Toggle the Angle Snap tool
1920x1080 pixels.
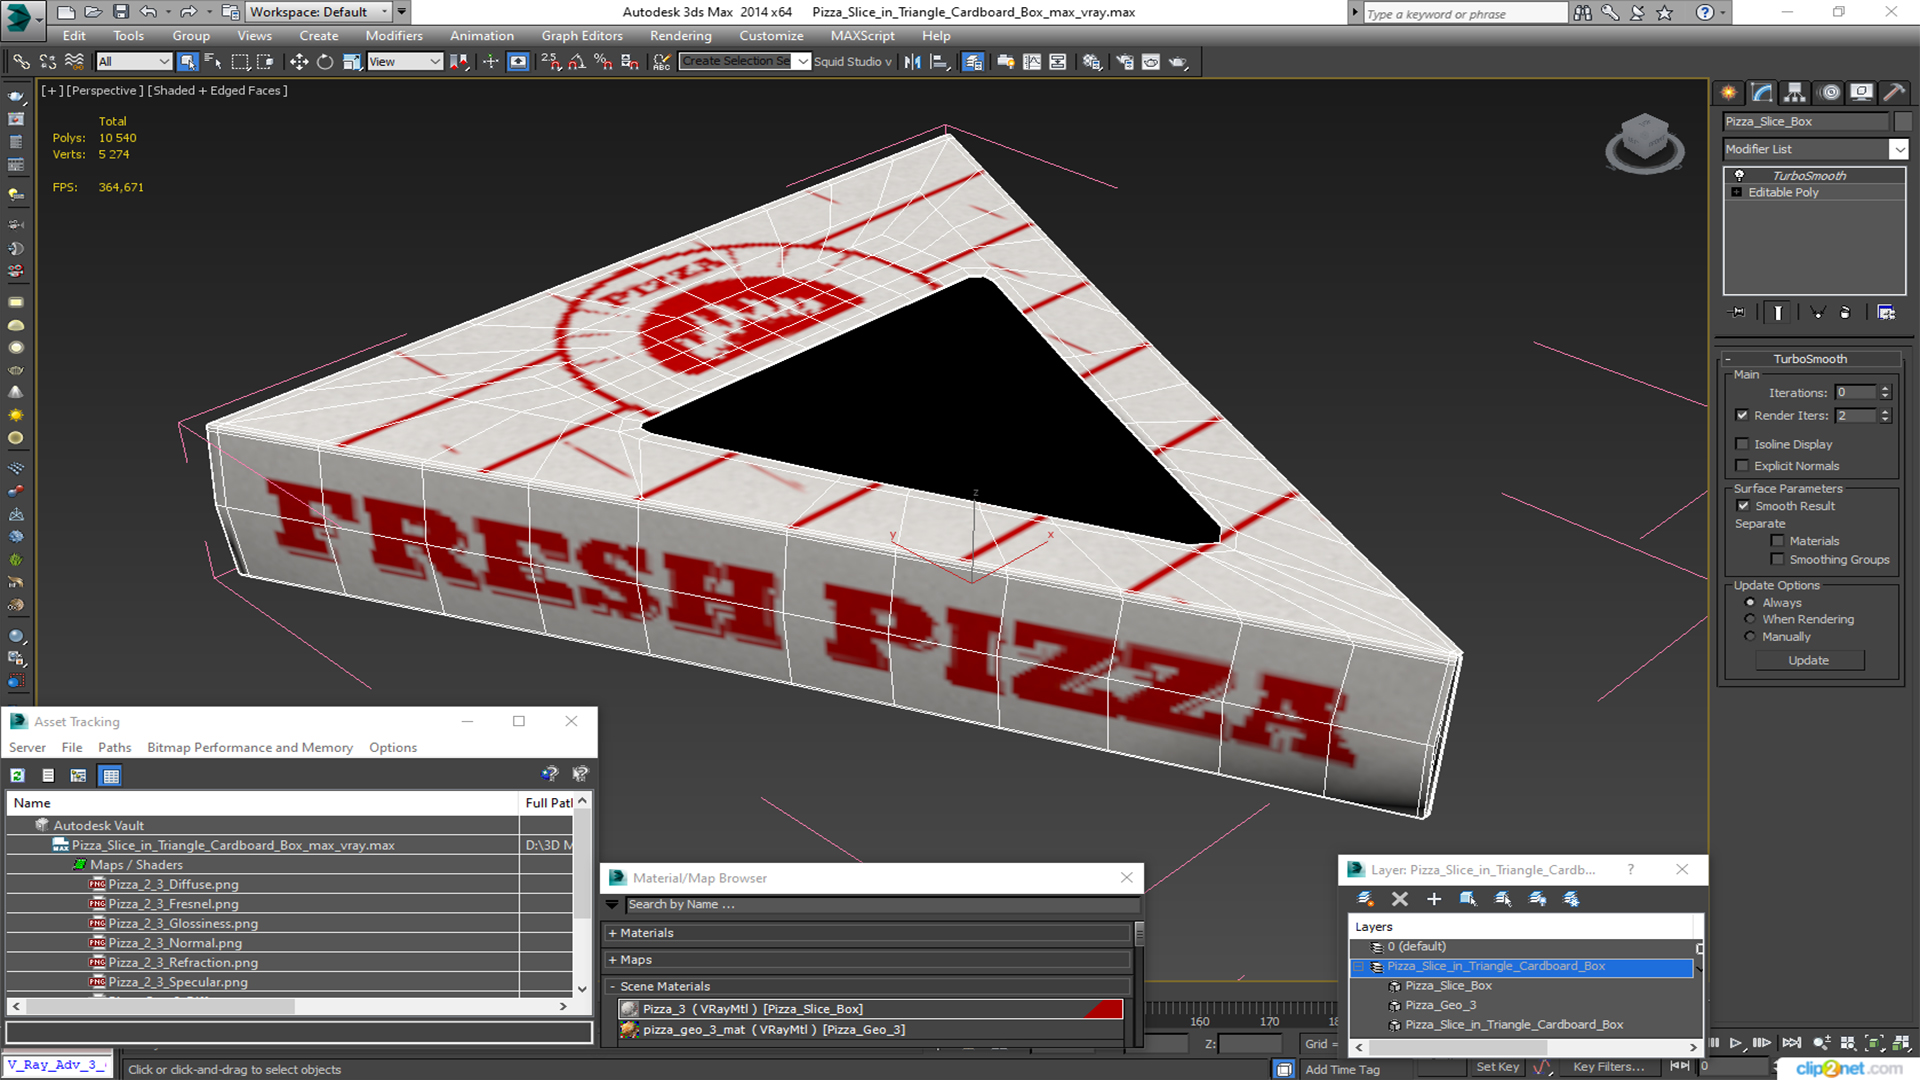tap(577, 62)
